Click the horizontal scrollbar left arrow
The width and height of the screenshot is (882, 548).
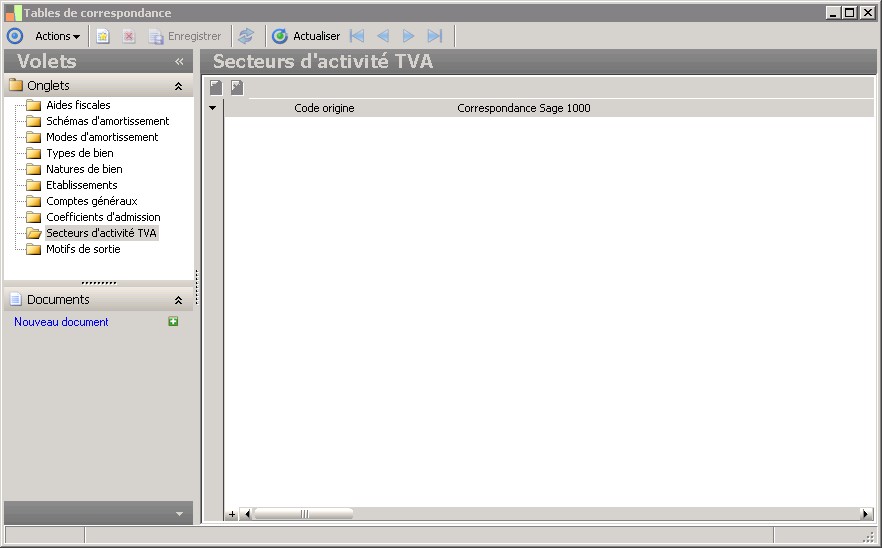coord(246,514)
